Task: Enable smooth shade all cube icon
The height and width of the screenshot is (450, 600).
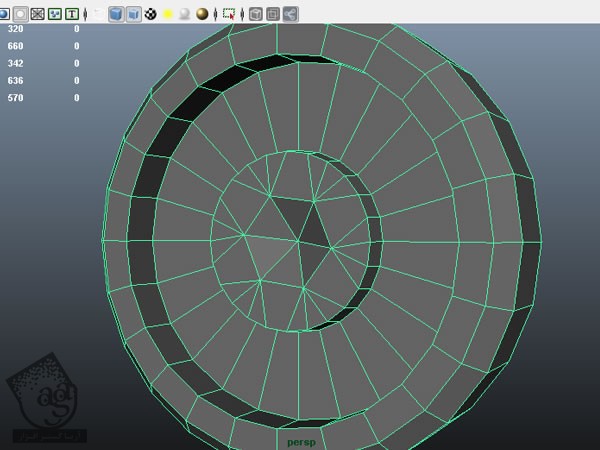Action: coord(133,14)
